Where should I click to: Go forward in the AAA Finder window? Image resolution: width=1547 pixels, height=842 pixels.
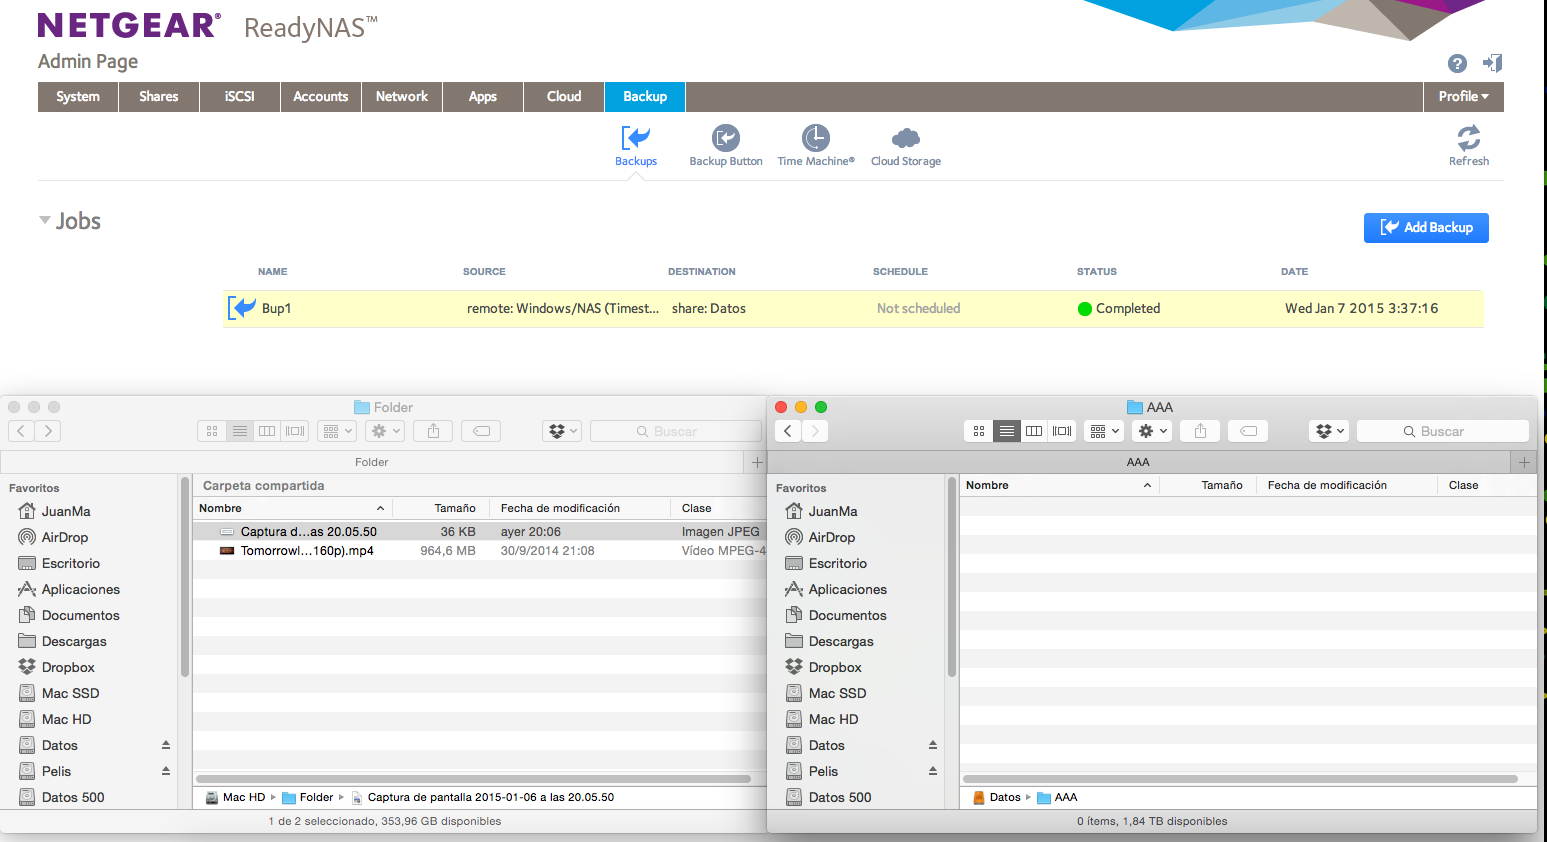tap(815, 431)
